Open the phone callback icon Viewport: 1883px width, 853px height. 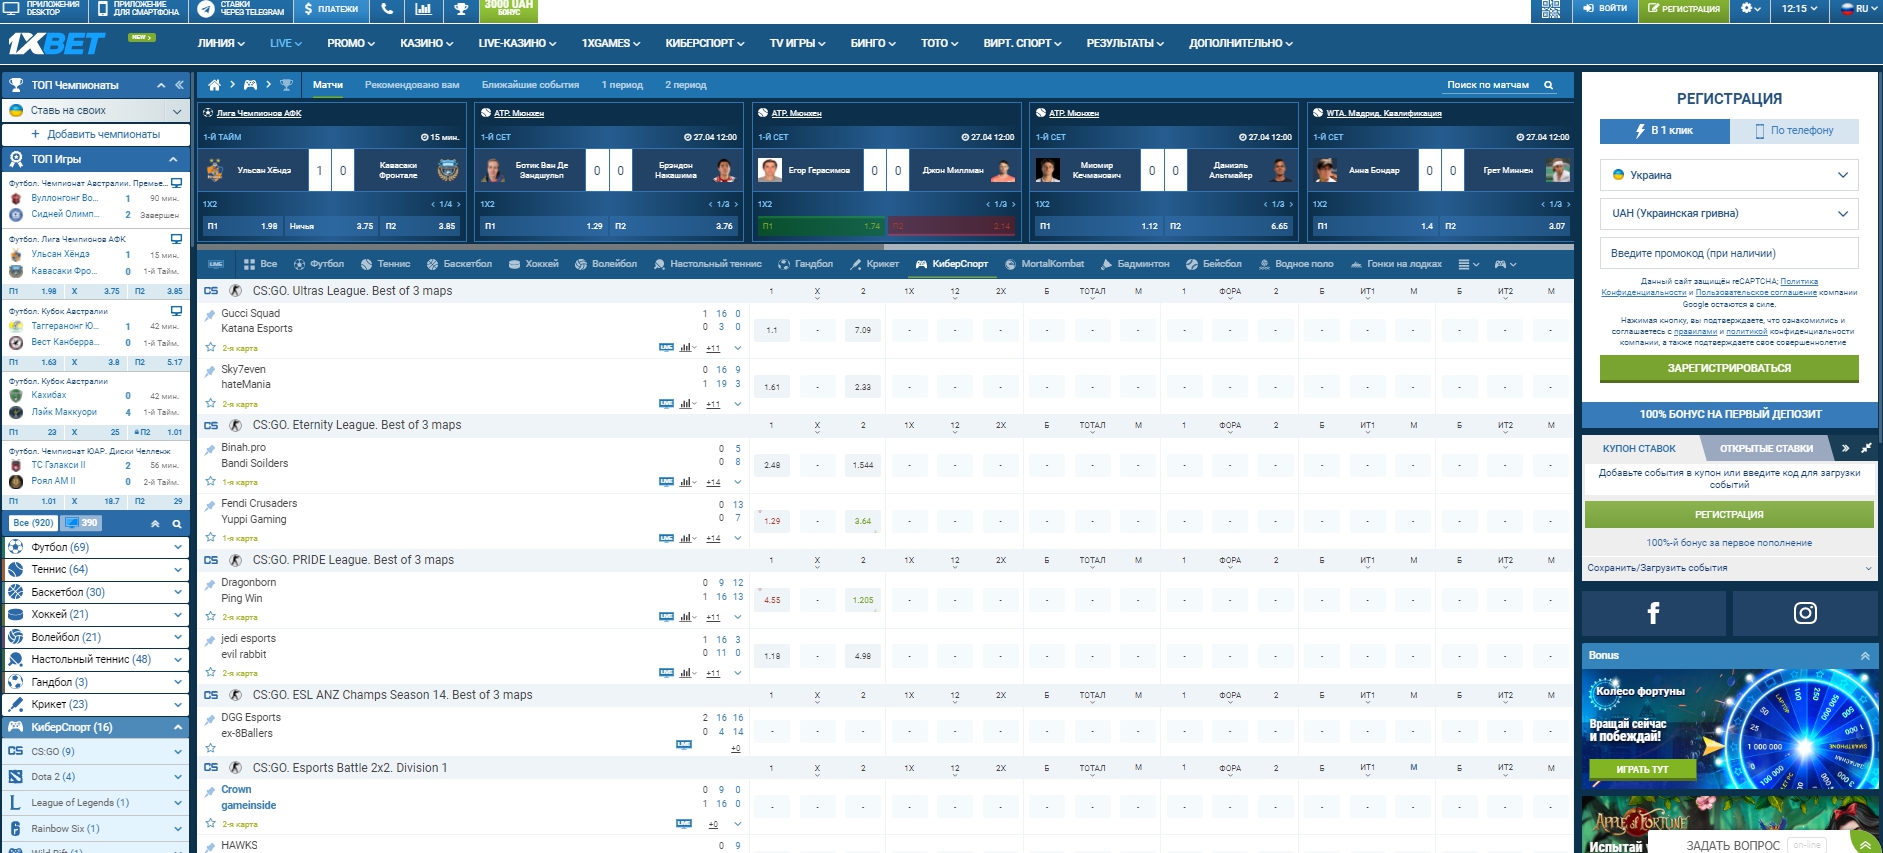[387, 9]
